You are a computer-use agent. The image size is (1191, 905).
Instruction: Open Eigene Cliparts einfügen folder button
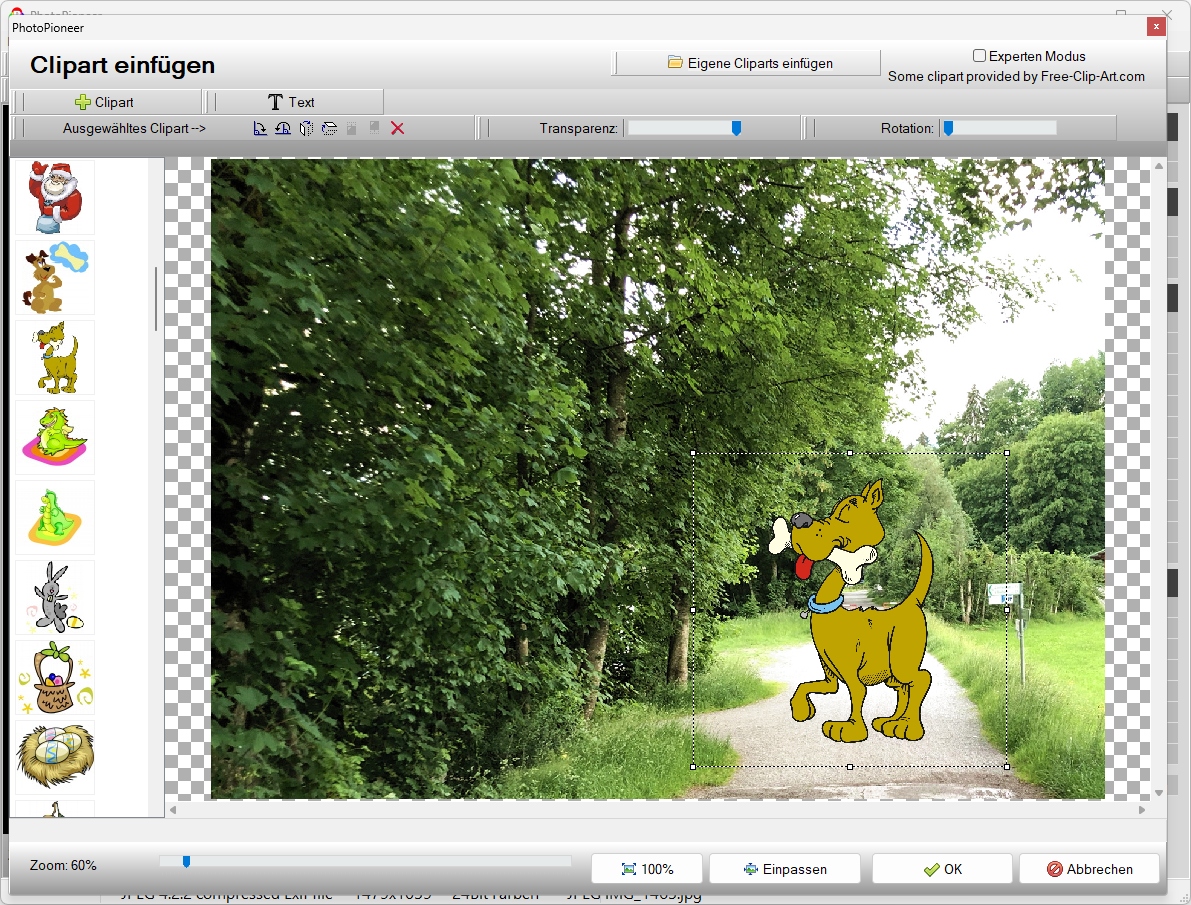[750, 63]
